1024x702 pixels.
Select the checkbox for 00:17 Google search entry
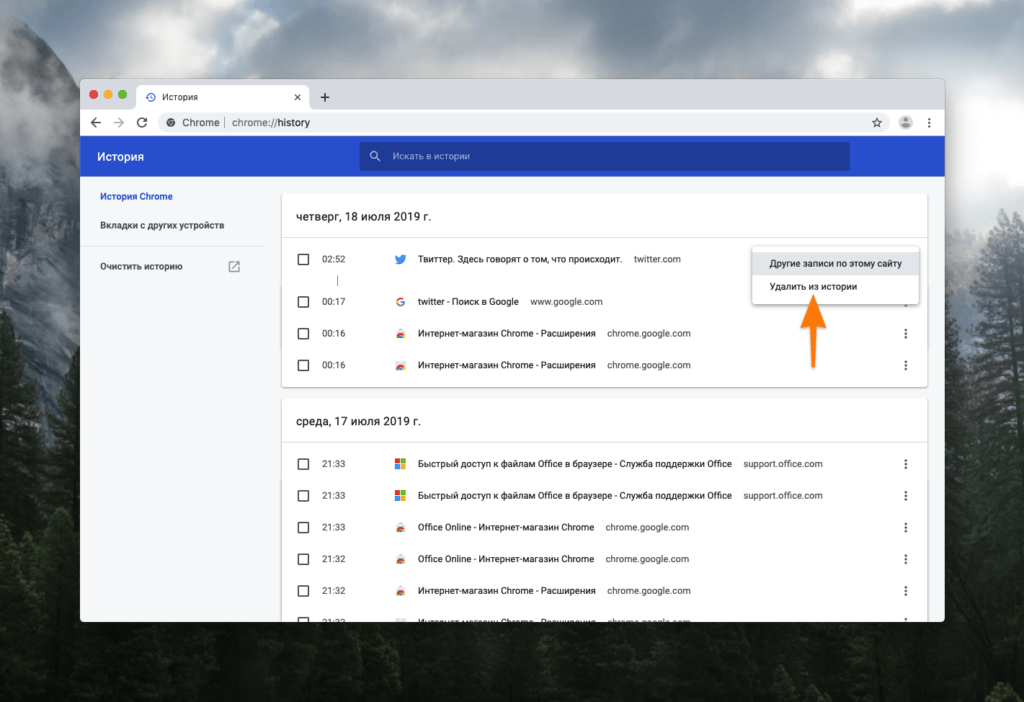coord(303,302)
